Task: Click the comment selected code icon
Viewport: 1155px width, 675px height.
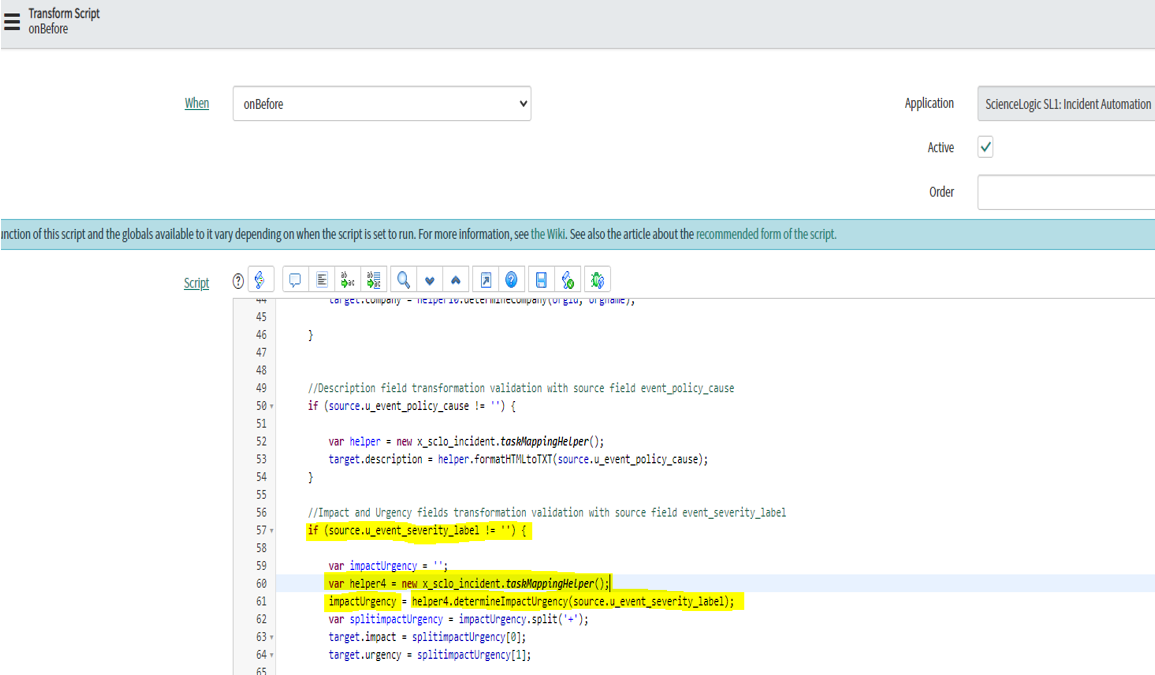Action: click(295, 281)
